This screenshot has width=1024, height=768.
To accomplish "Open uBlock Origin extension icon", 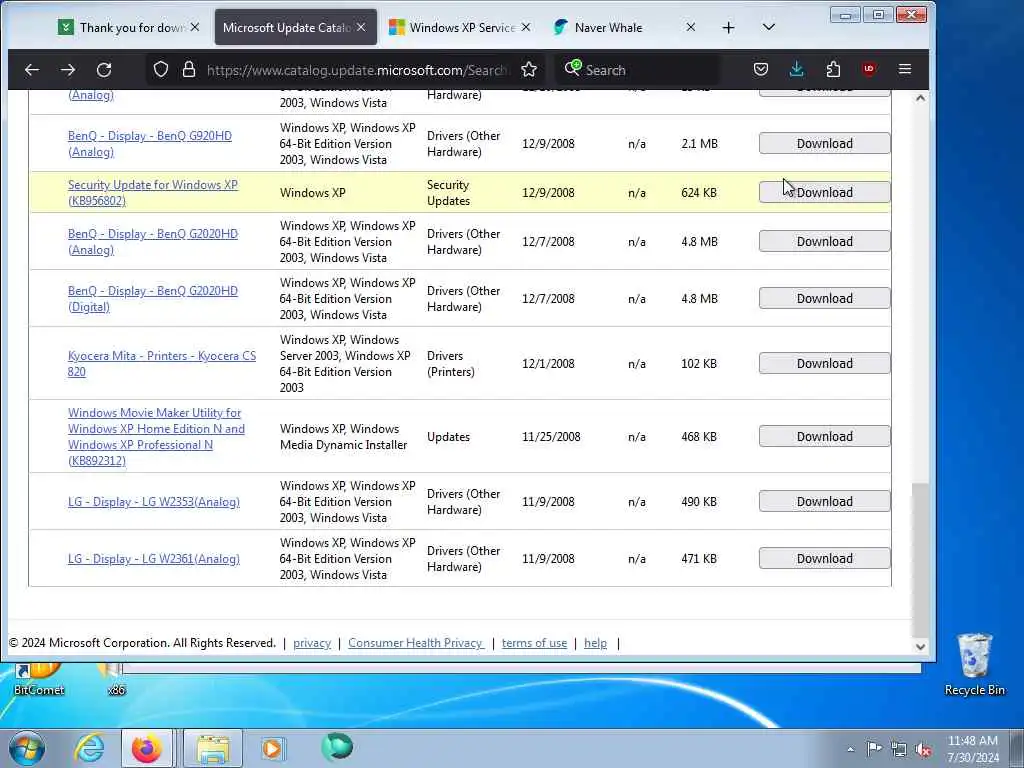I will pyautogui.click(x=869, y=69).
